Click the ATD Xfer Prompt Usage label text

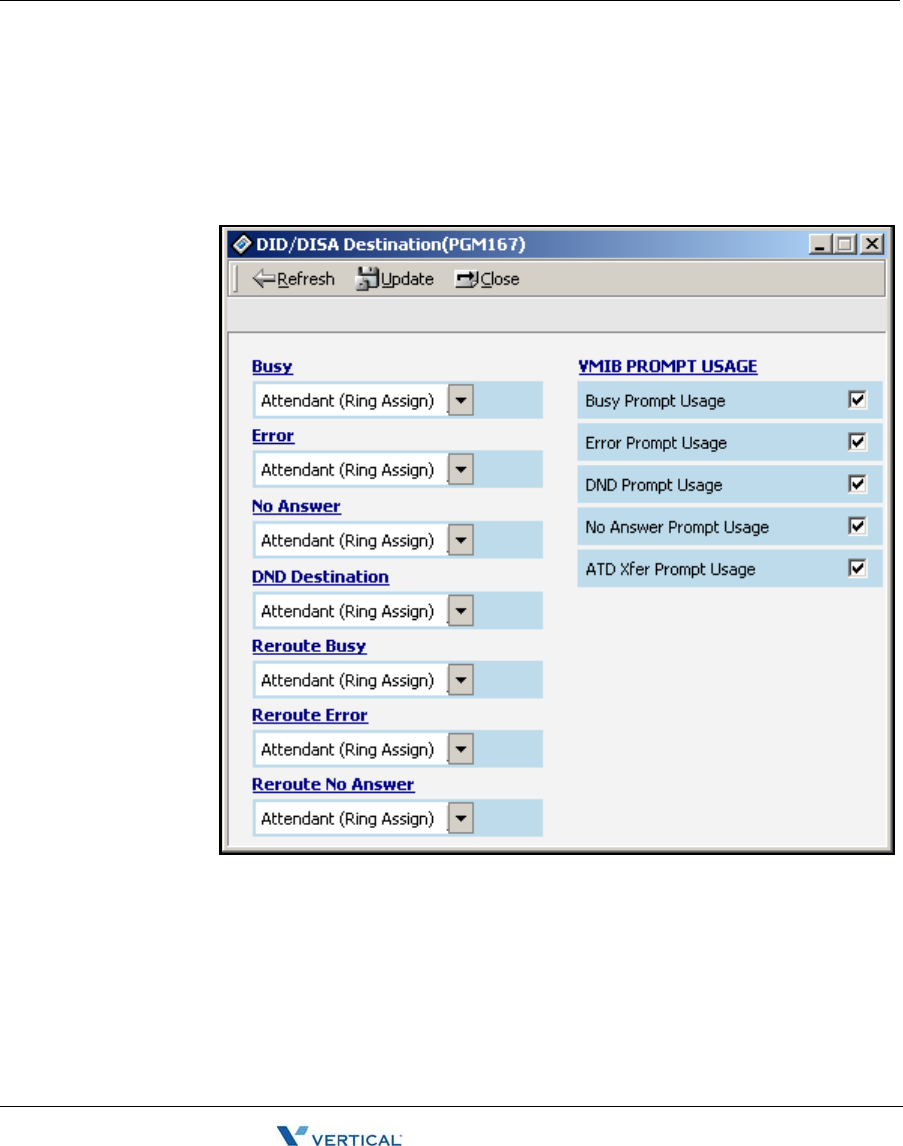click(x=671, y=569)
